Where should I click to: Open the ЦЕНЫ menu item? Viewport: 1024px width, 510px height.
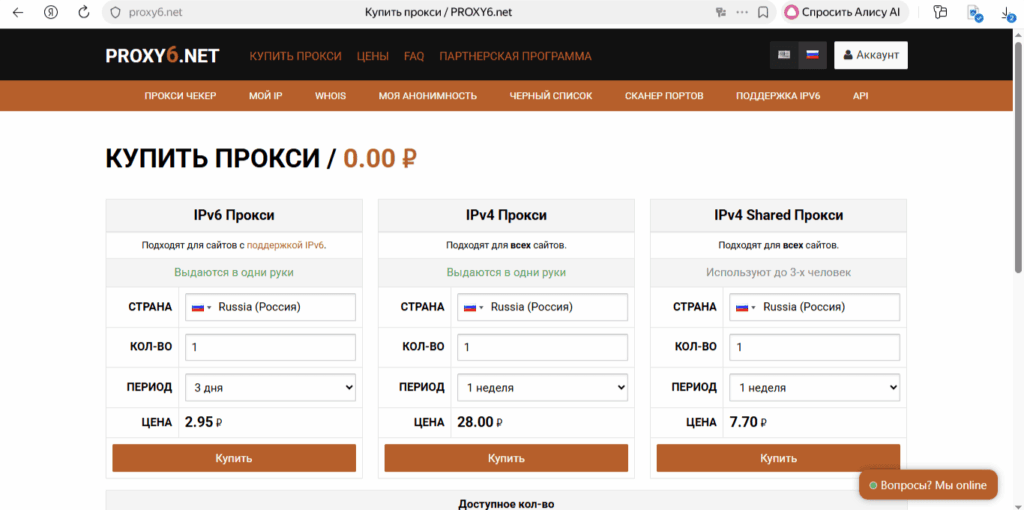[373, 56]
